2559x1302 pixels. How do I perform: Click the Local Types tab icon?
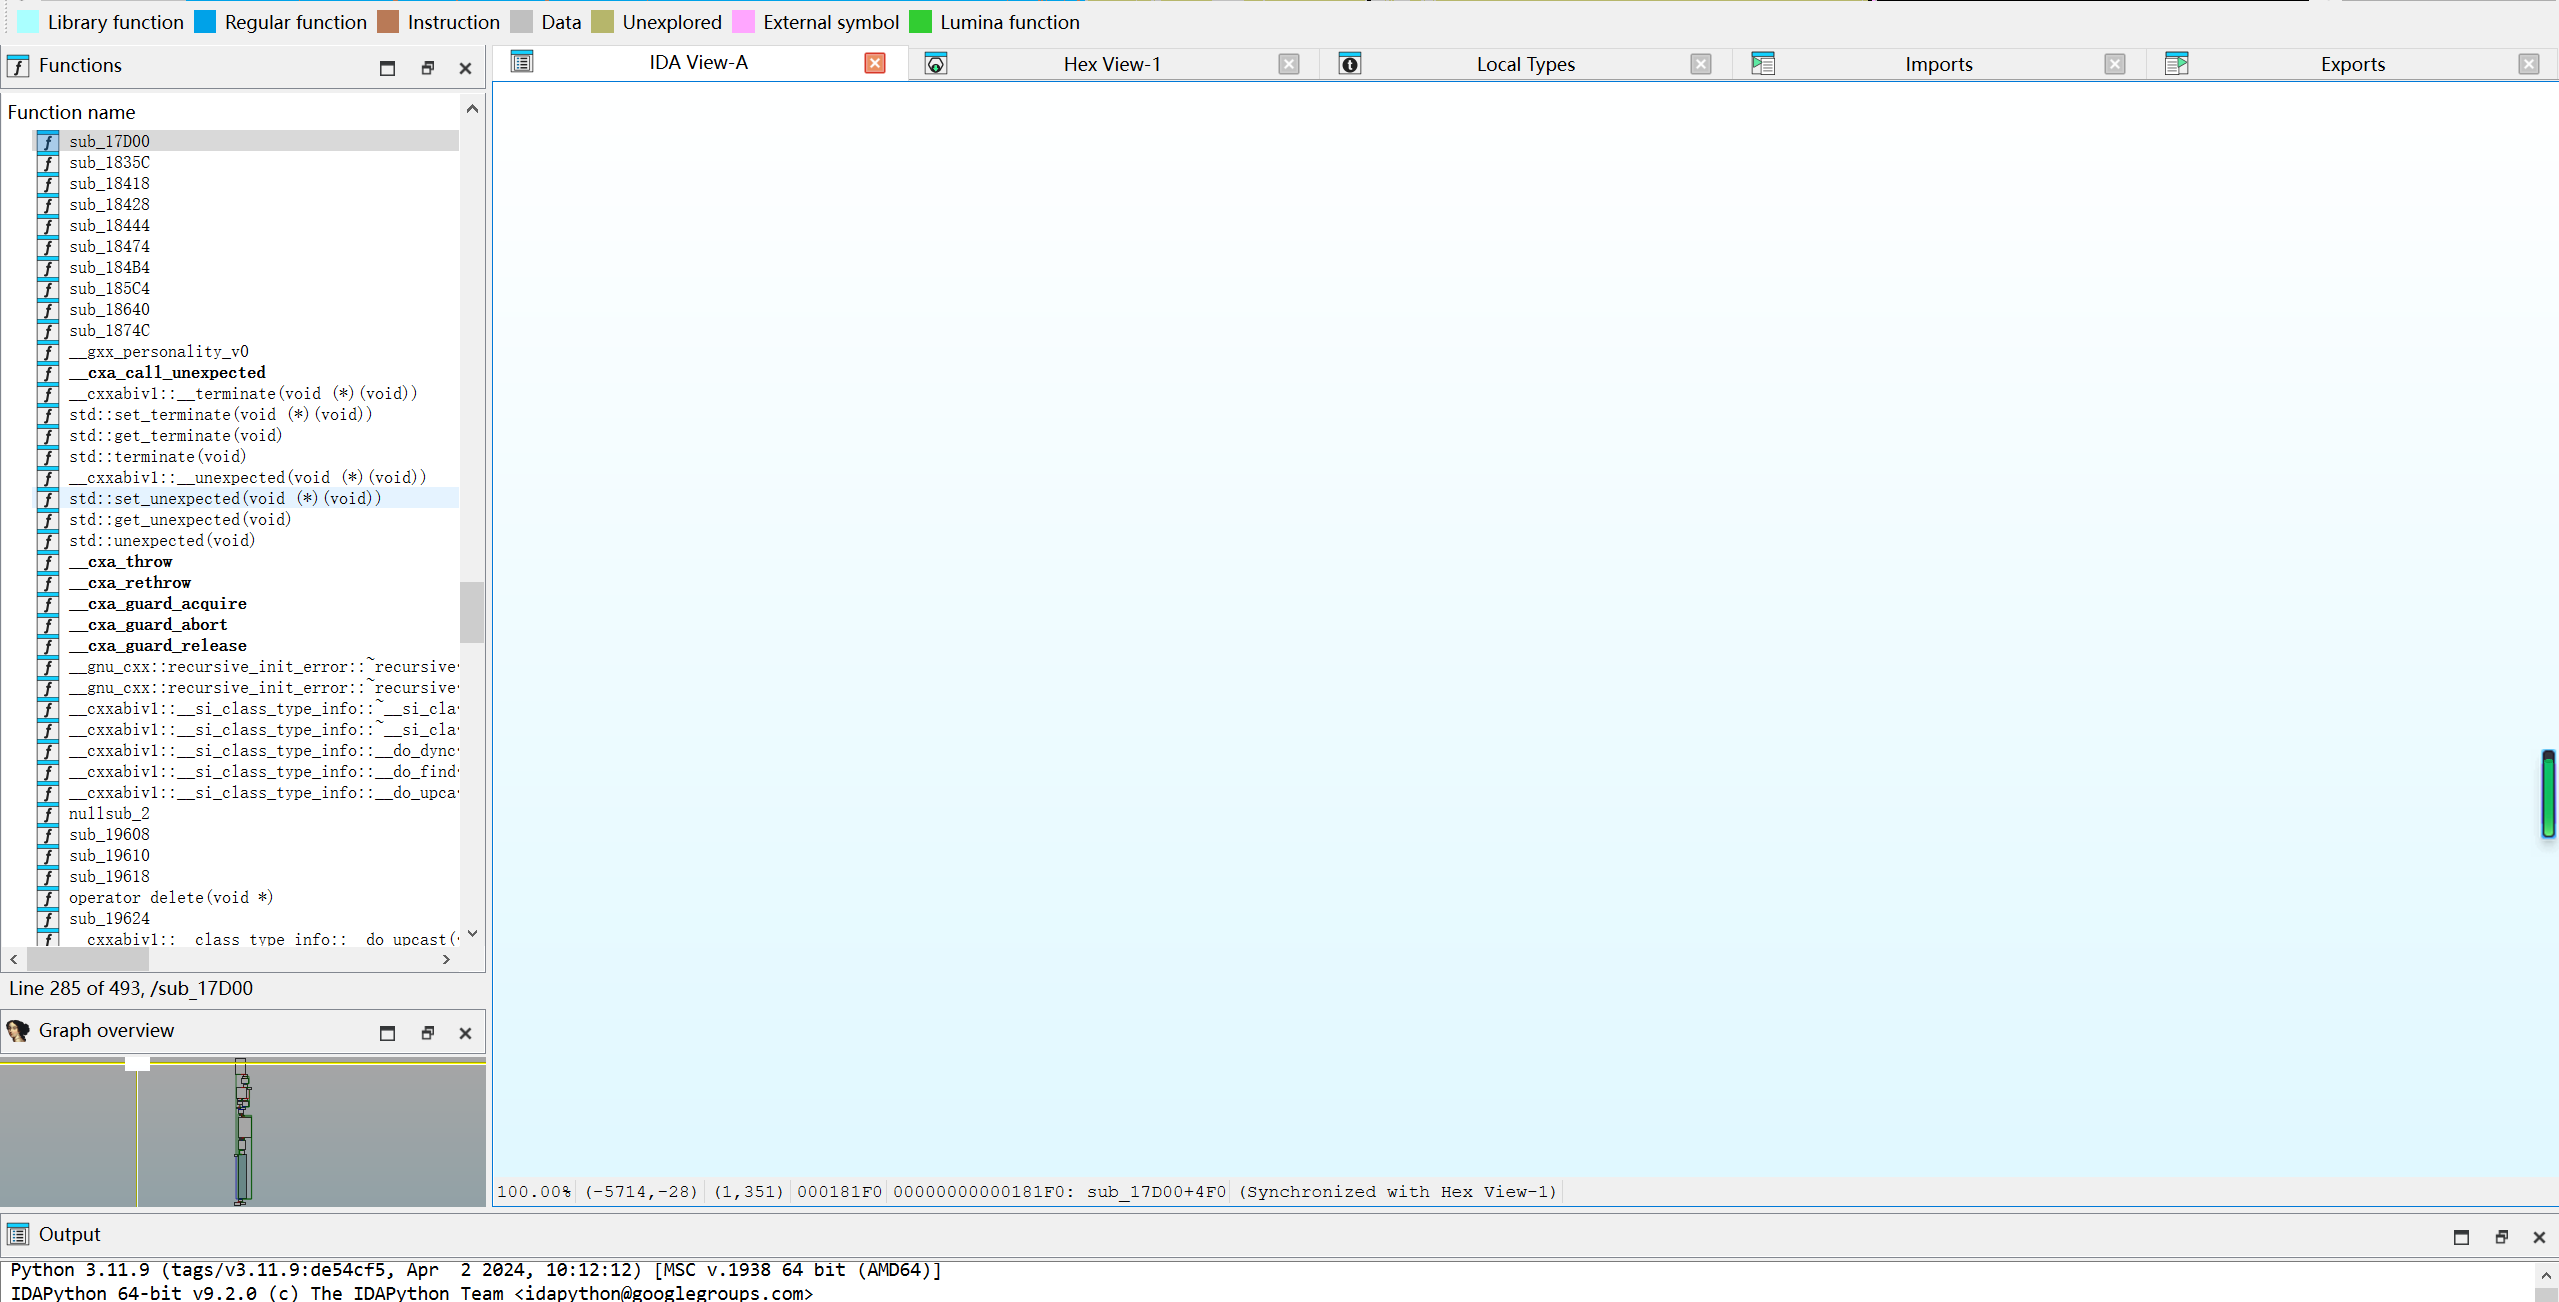point(1349,64)
